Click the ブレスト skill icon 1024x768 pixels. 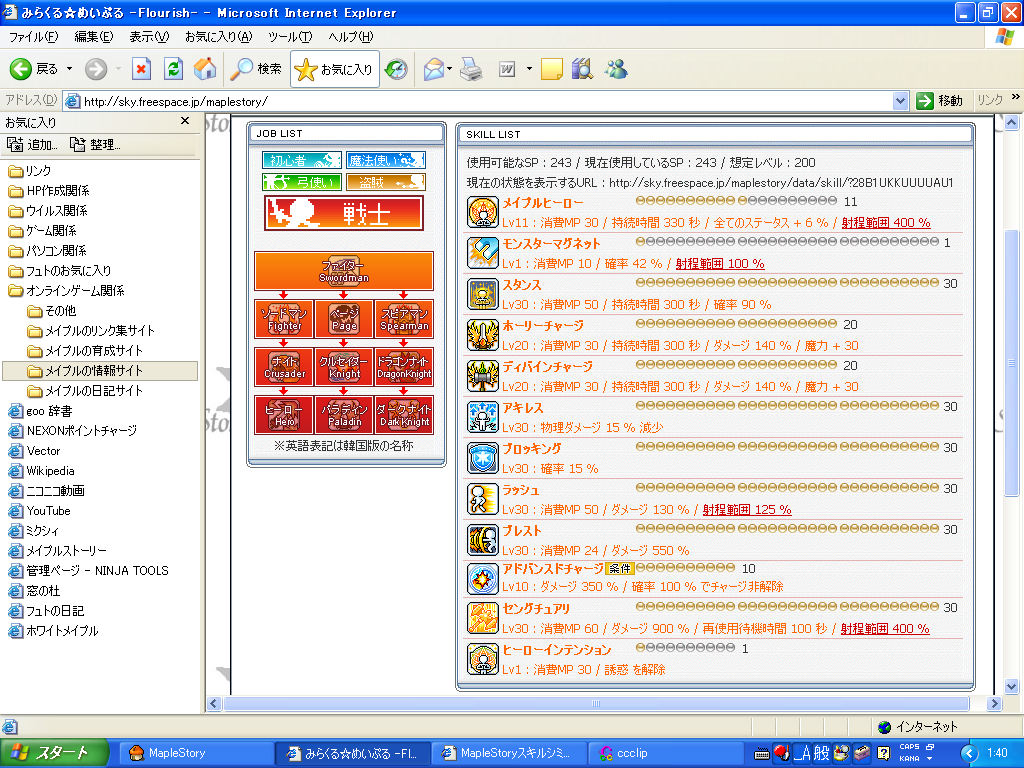point(483,539)
